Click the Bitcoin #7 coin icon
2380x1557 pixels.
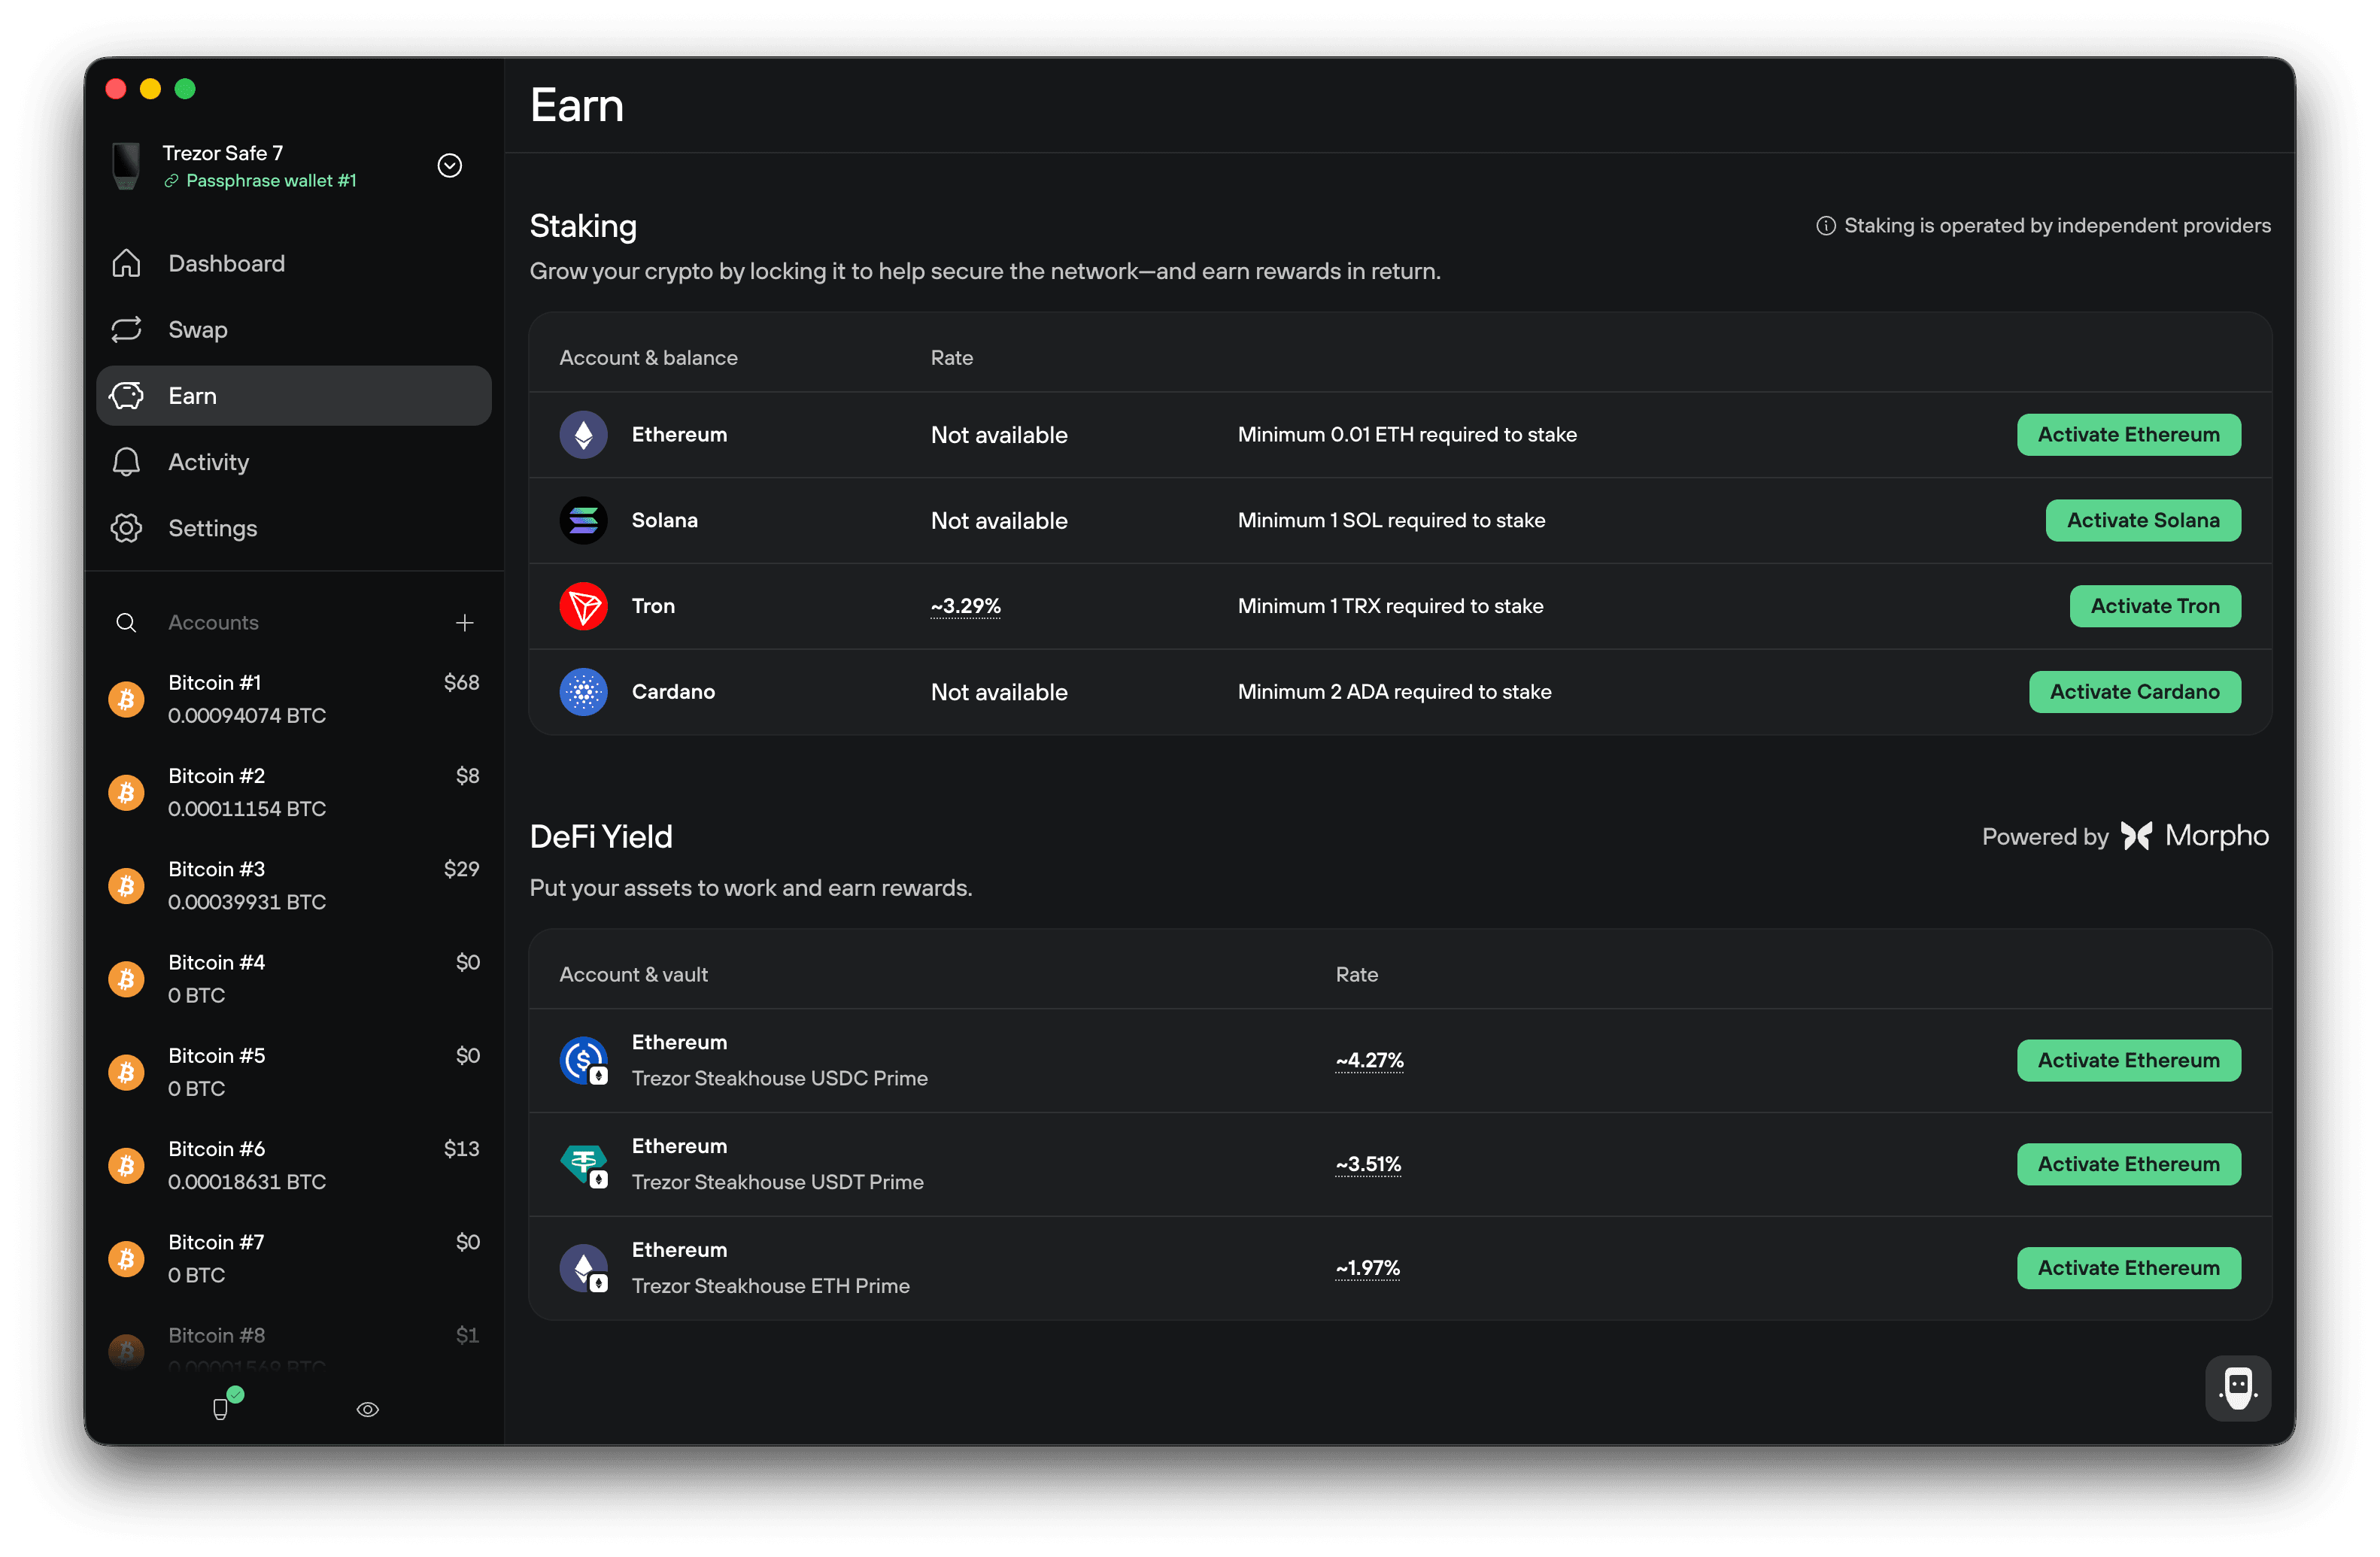126,1259
